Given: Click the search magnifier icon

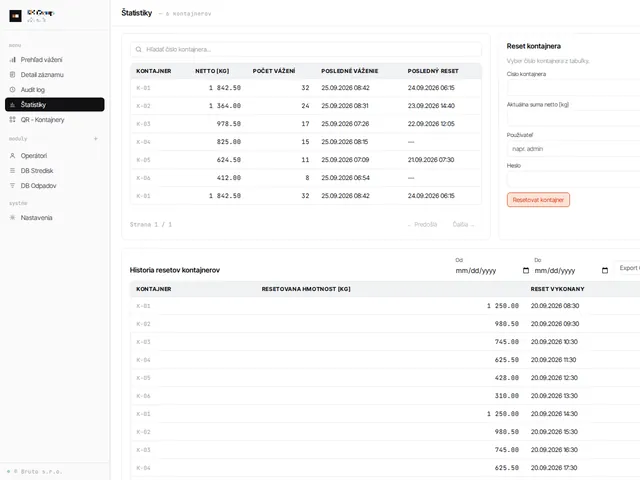Looking at the screenshot, I should coord(139,49).
